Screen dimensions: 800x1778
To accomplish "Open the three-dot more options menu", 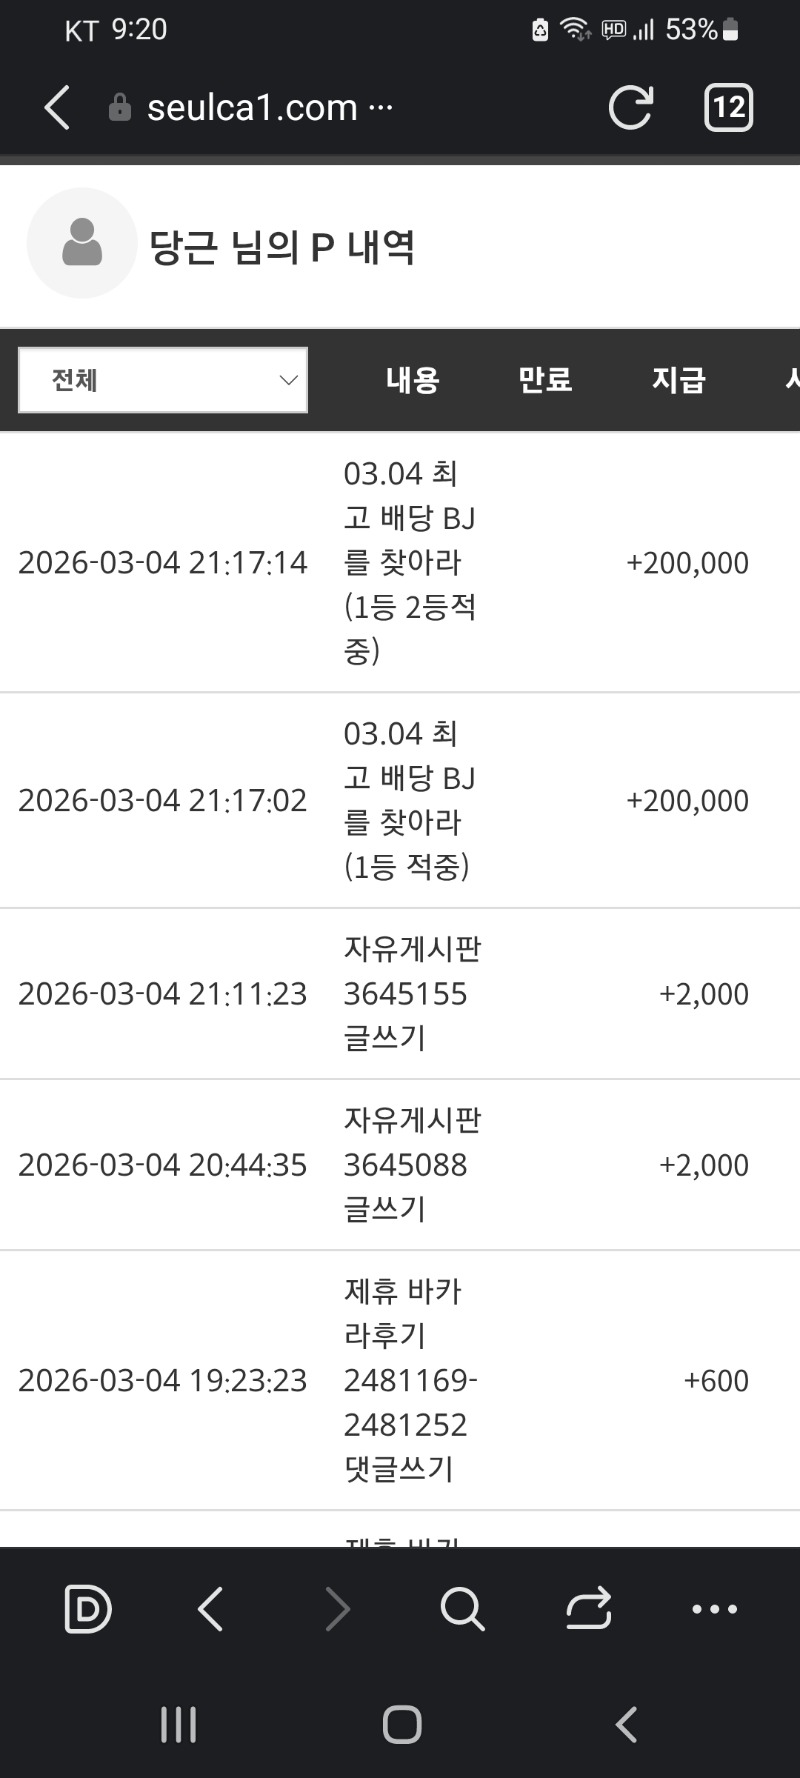I will pyautogui.click(x=714, y=1609).
